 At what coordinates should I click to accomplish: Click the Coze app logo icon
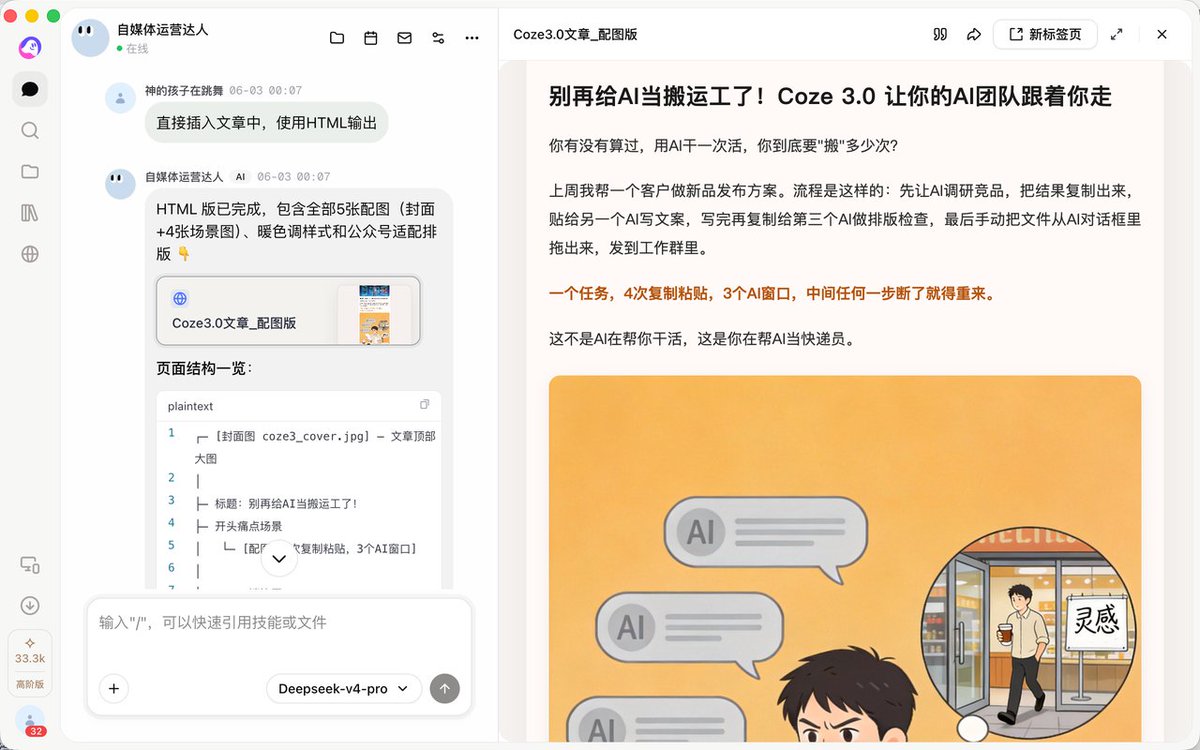pos(30,46)
